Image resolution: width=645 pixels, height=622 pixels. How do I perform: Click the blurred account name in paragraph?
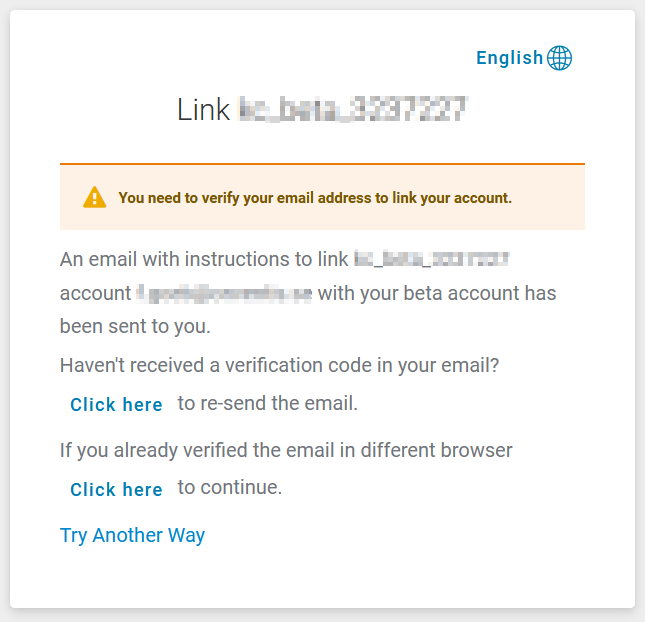click(432, 260)
